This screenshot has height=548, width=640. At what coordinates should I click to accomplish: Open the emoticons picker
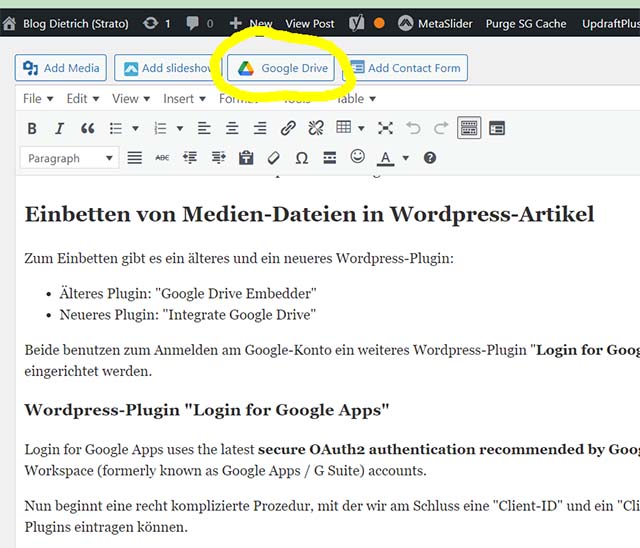tap(357, 157)
